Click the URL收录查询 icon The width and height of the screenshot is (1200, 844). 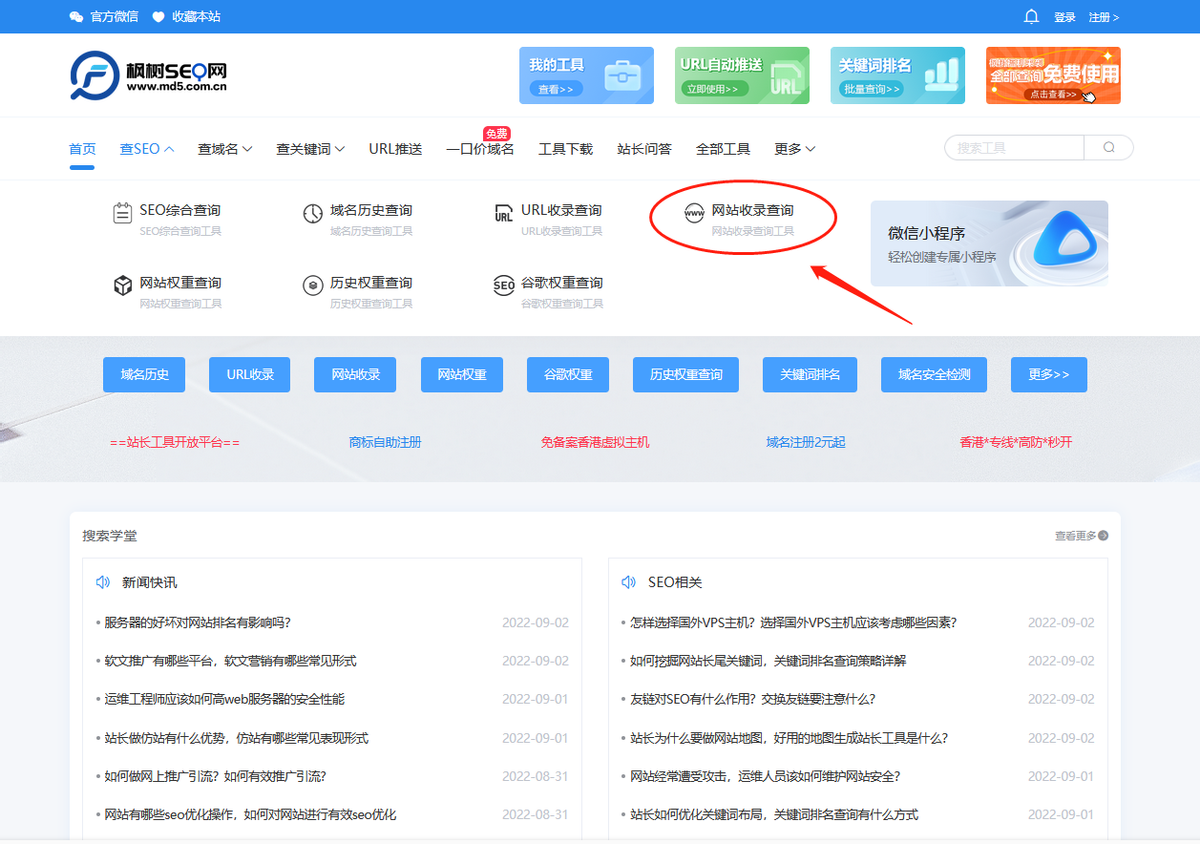504,213
